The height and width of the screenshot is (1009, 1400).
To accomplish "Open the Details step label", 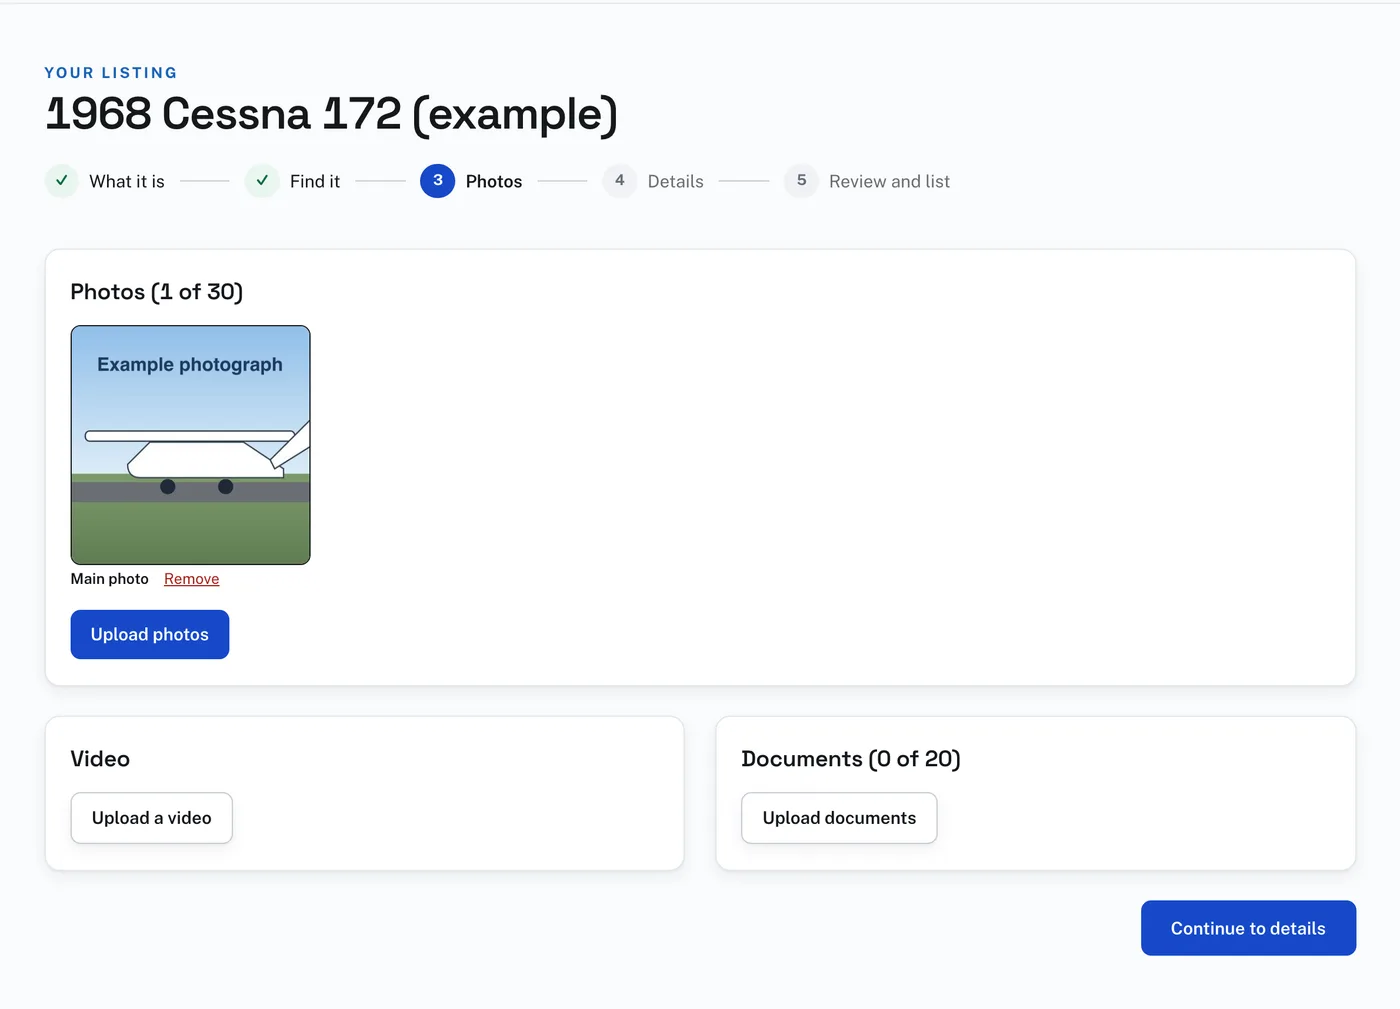I will [x=676, y=181].
